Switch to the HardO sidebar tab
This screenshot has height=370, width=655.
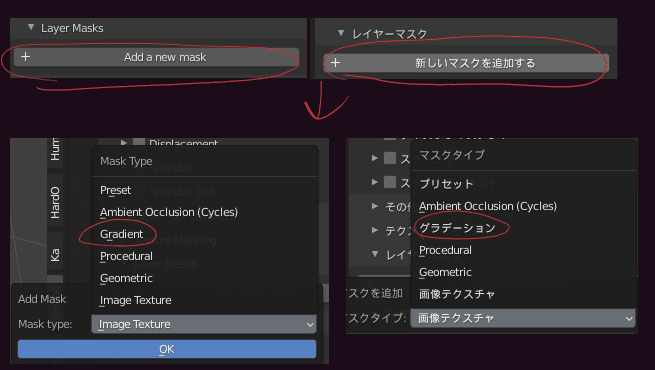(55, 203)
